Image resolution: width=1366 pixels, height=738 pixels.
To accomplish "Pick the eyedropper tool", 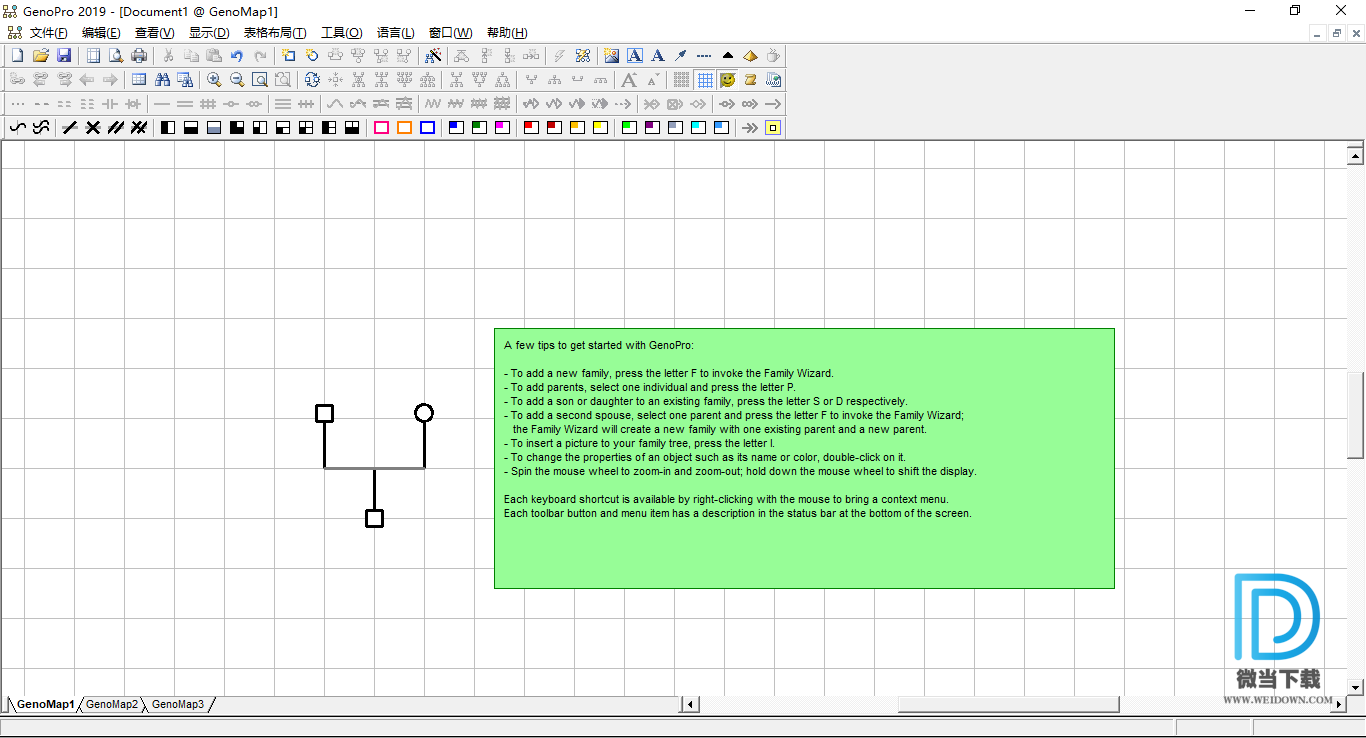I will pos(681,56).
